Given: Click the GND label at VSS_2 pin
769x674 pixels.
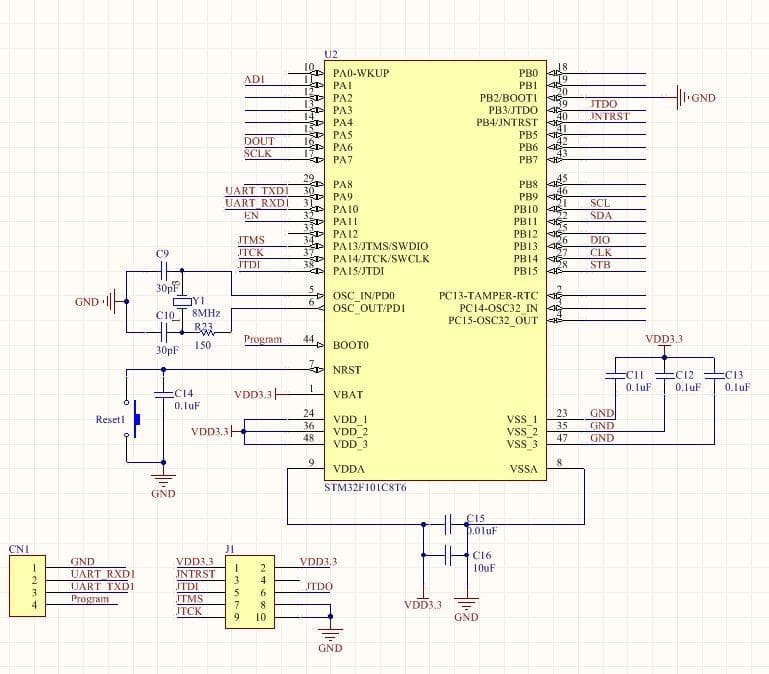Looking at the screenshot, I should click(602, 426).
